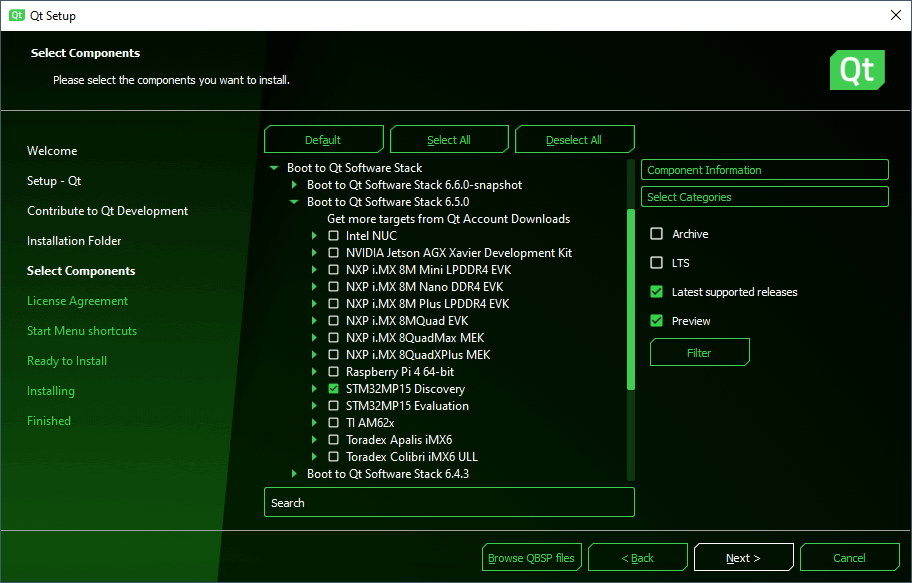Expand Boot to Qt Software Stack 6.6.0-snapshot
The image size is (912, 583).
click(x=294, y=185)
